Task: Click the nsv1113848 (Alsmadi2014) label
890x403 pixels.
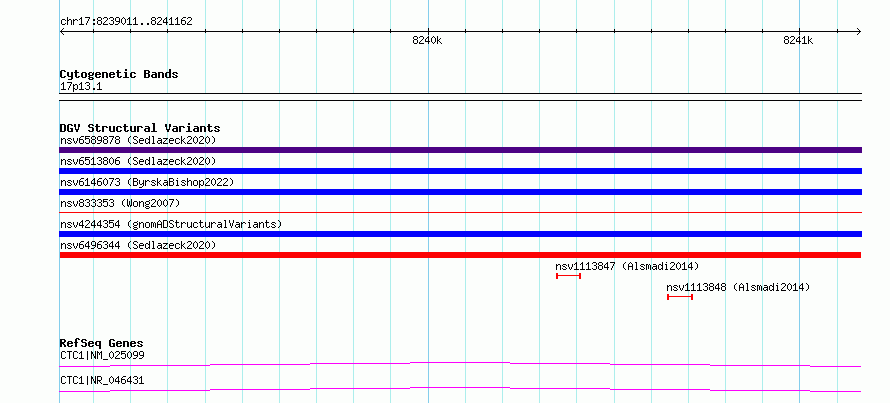Action: tap(738, 287)
